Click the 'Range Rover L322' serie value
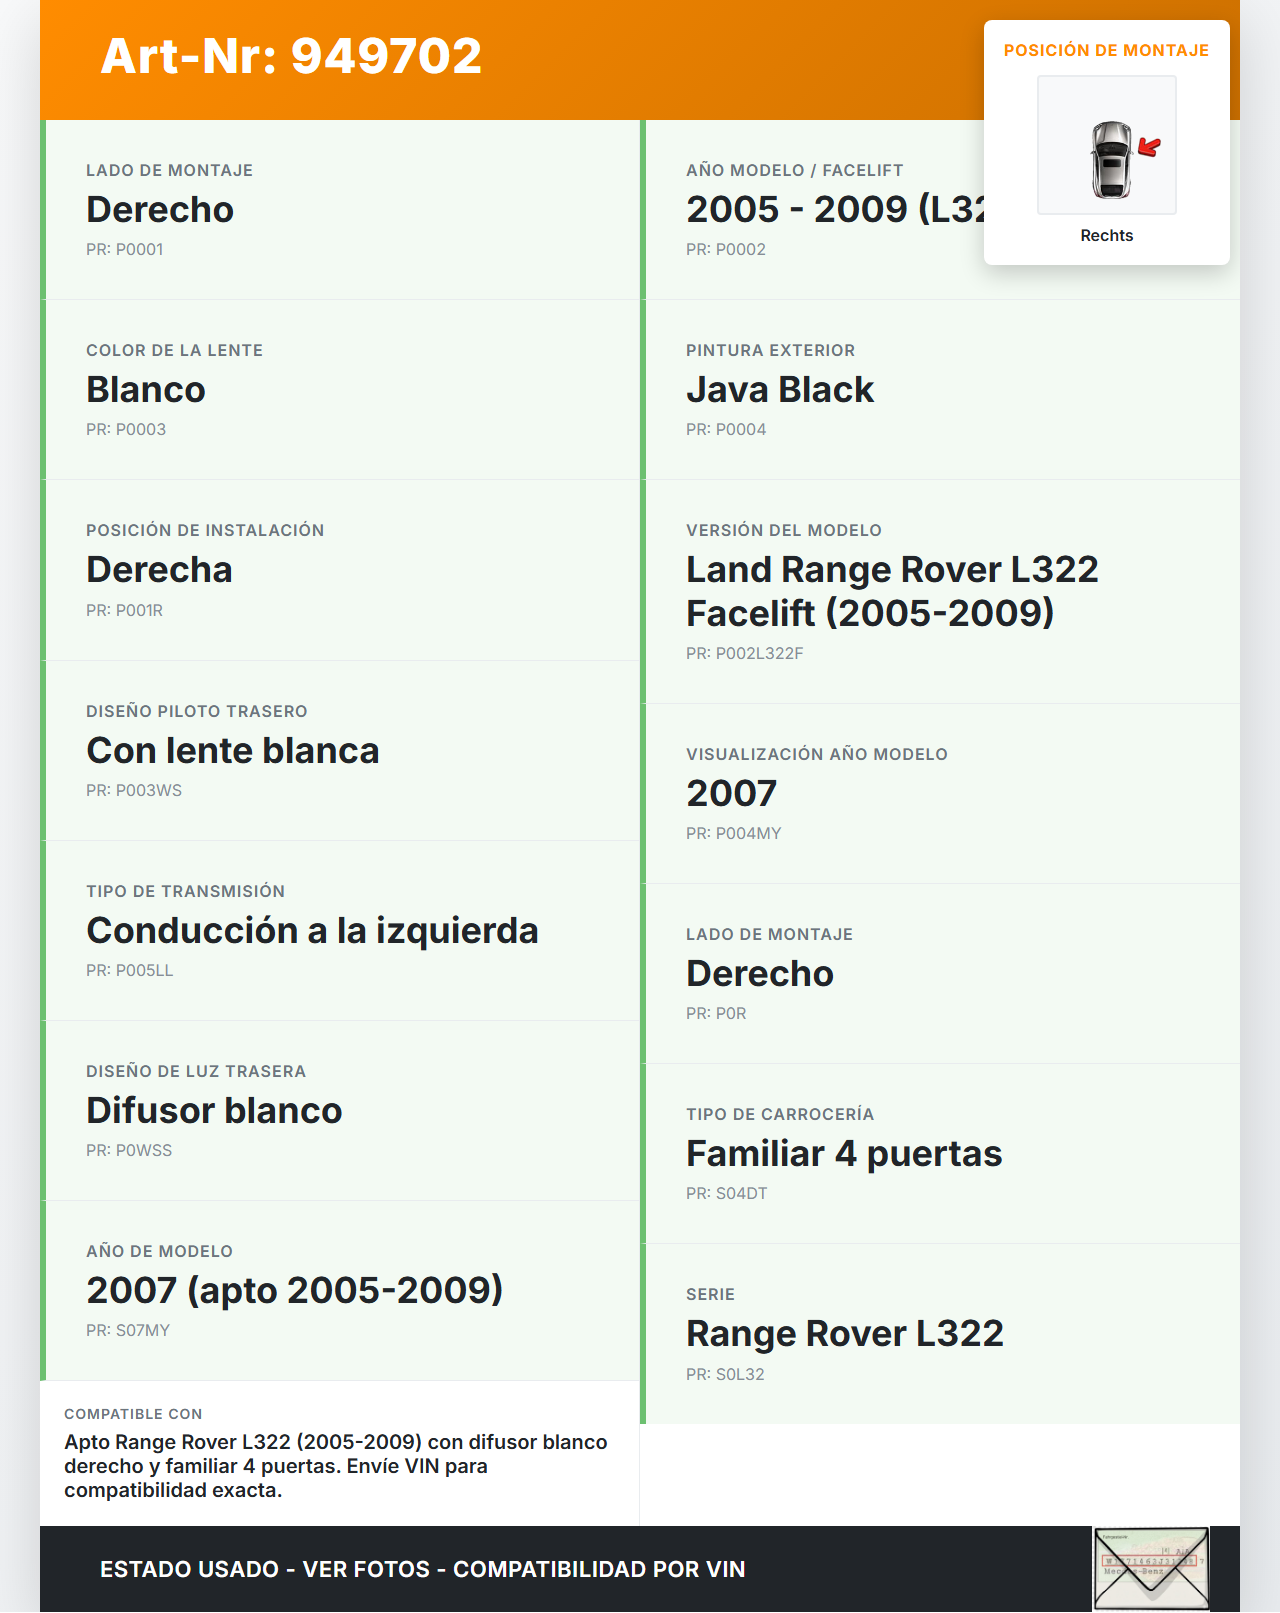Screen dimensions: 1280x1613 tap(844, 1334)
